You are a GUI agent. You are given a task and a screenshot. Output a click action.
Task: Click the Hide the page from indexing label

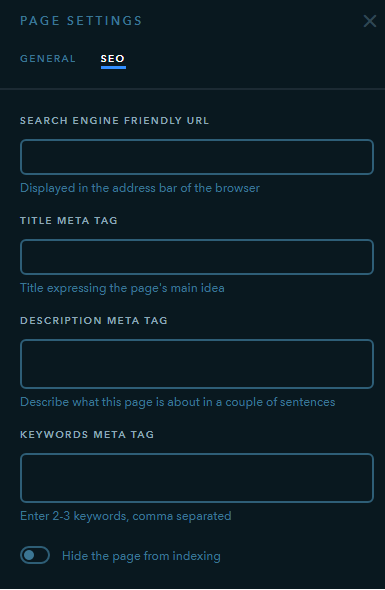tap(141, 556)
